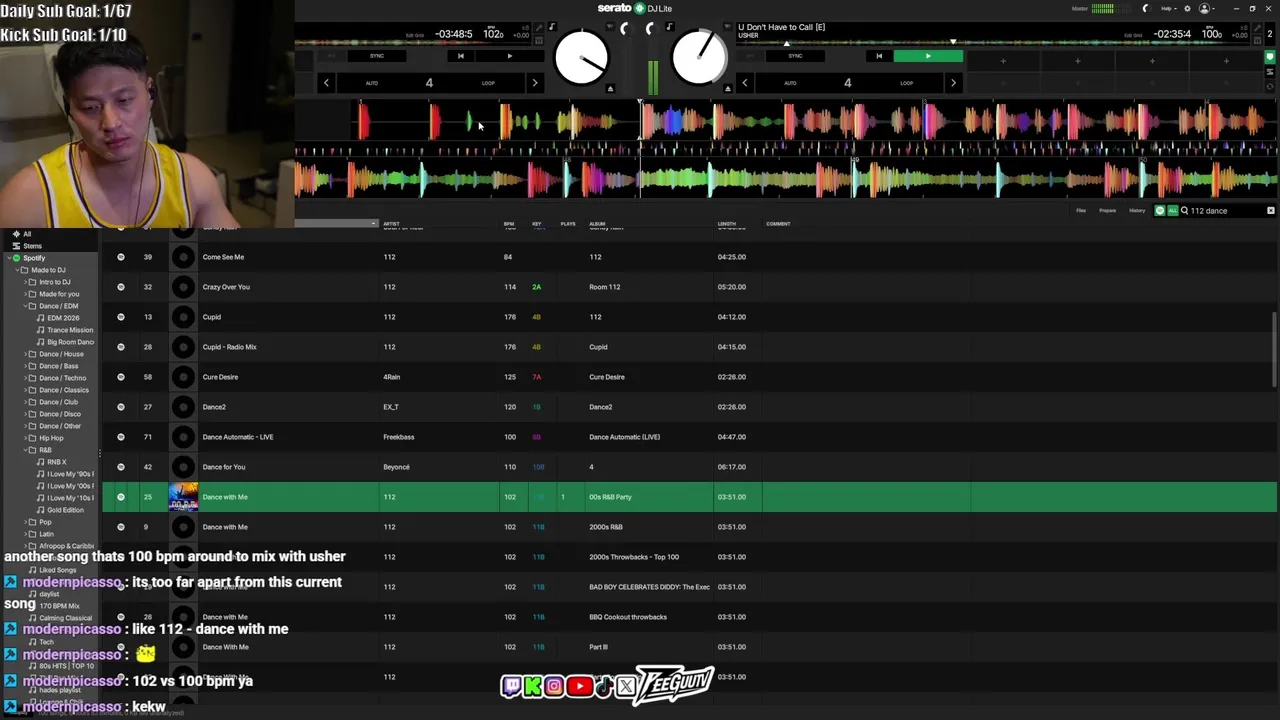Viewport: 1280px width, 720px height.
Task: Open the Prepare panel tab
Action: [1108, 211]
